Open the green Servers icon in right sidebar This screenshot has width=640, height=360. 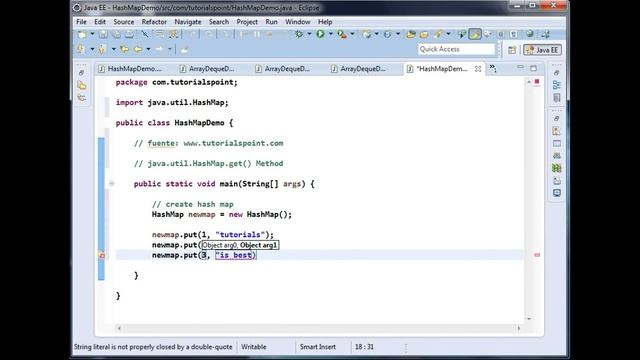point(556,168)
